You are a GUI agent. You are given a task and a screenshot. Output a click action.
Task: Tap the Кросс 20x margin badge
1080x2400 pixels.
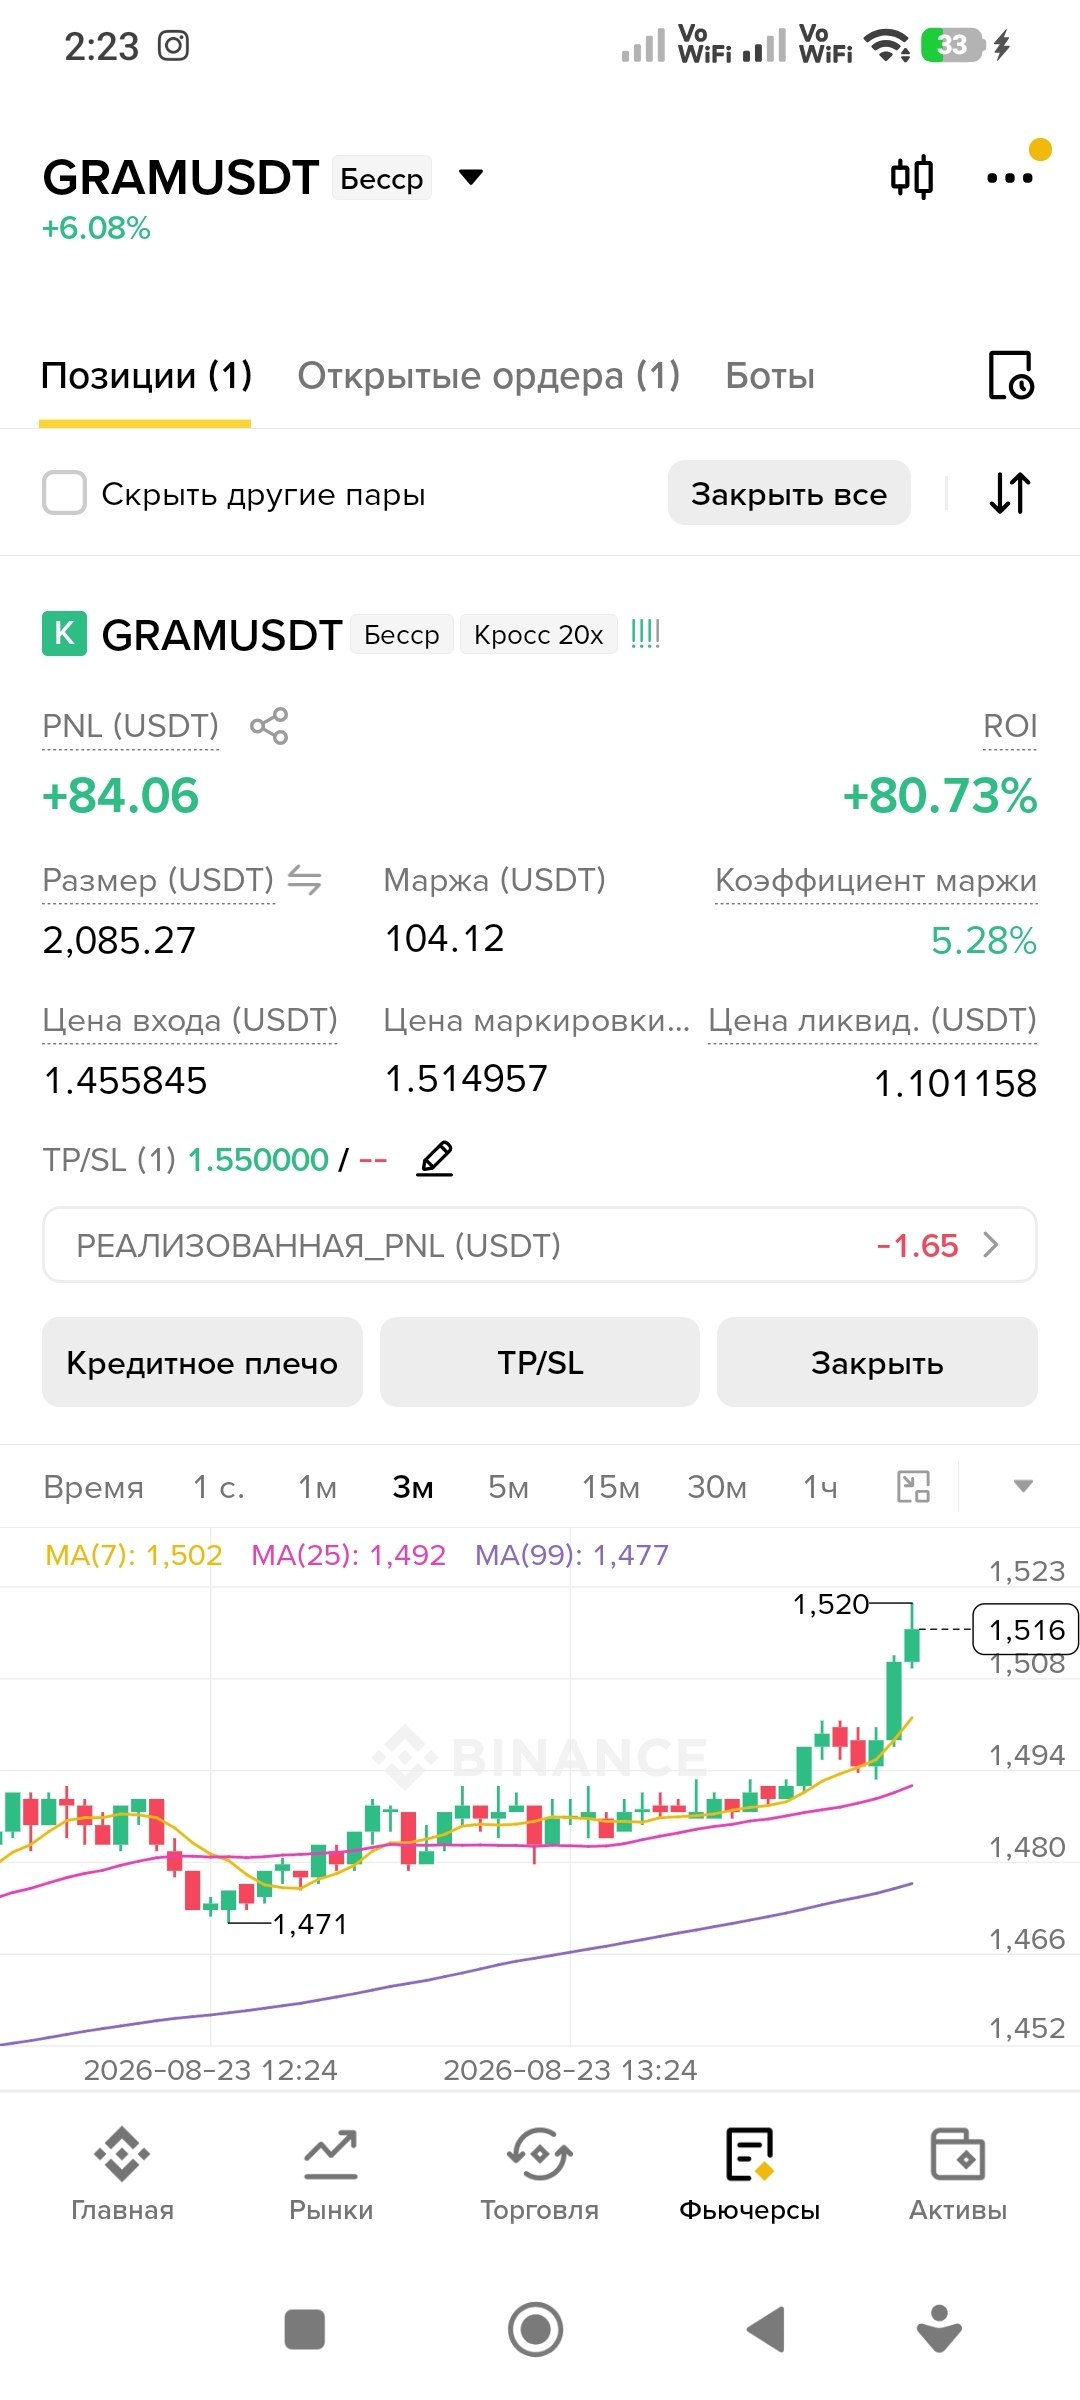(539, 635)
